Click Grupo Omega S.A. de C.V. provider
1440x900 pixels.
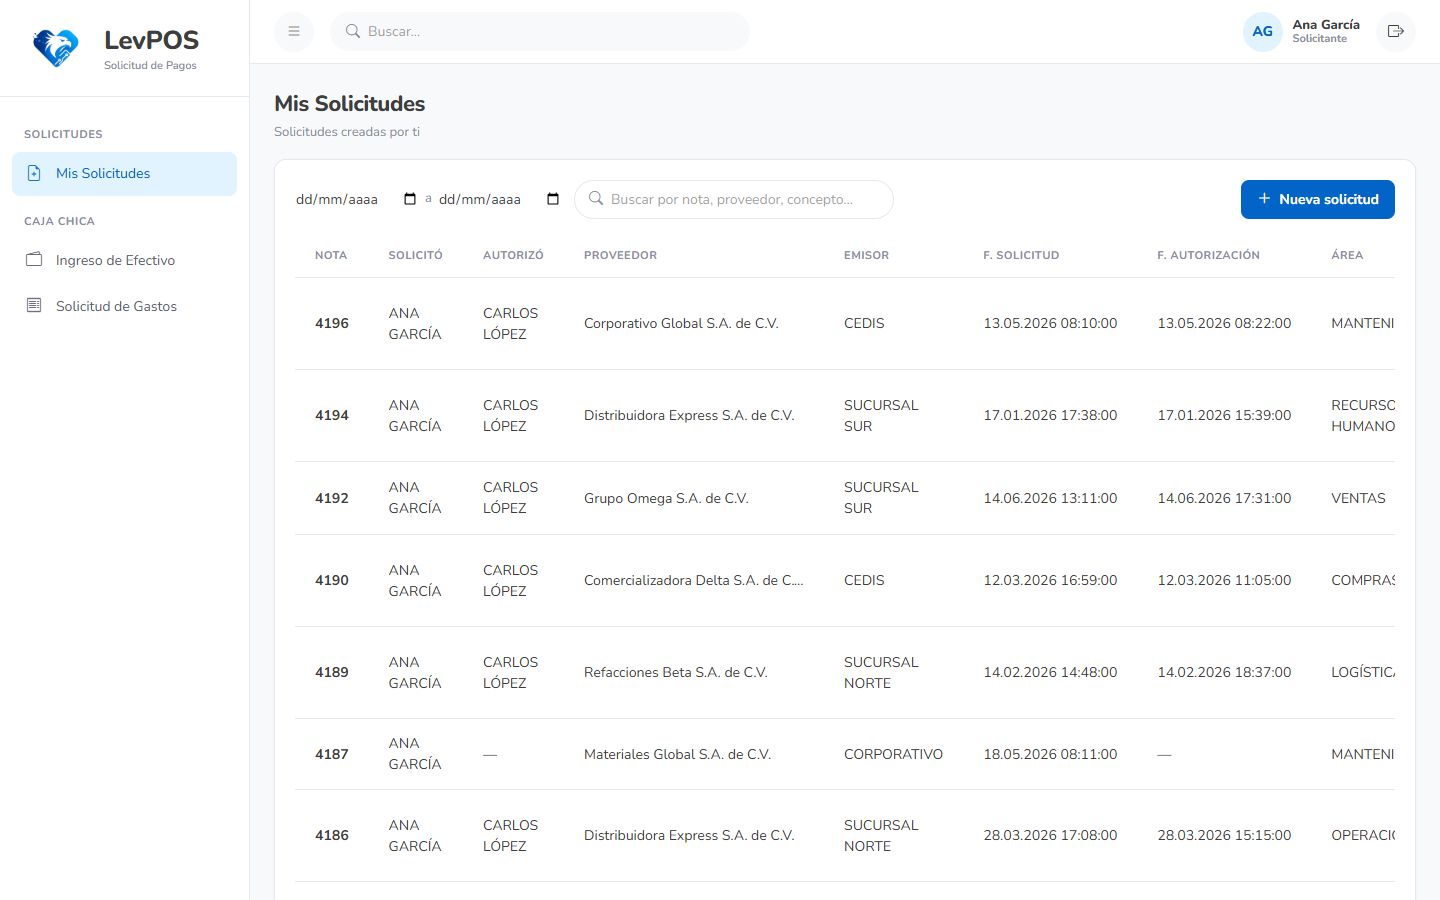(666, 498)
